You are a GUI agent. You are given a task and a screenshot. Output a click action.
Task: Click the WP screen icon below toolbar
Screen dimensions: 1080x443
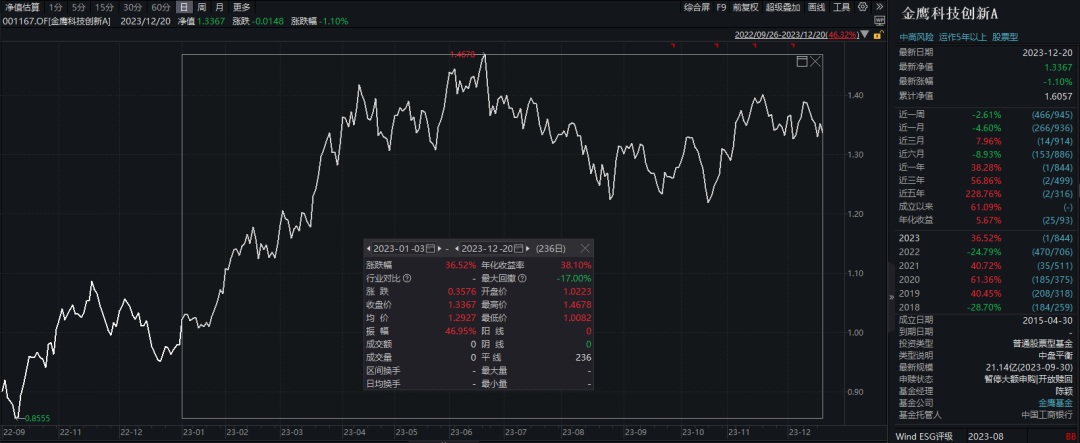[x=880, y=21]
